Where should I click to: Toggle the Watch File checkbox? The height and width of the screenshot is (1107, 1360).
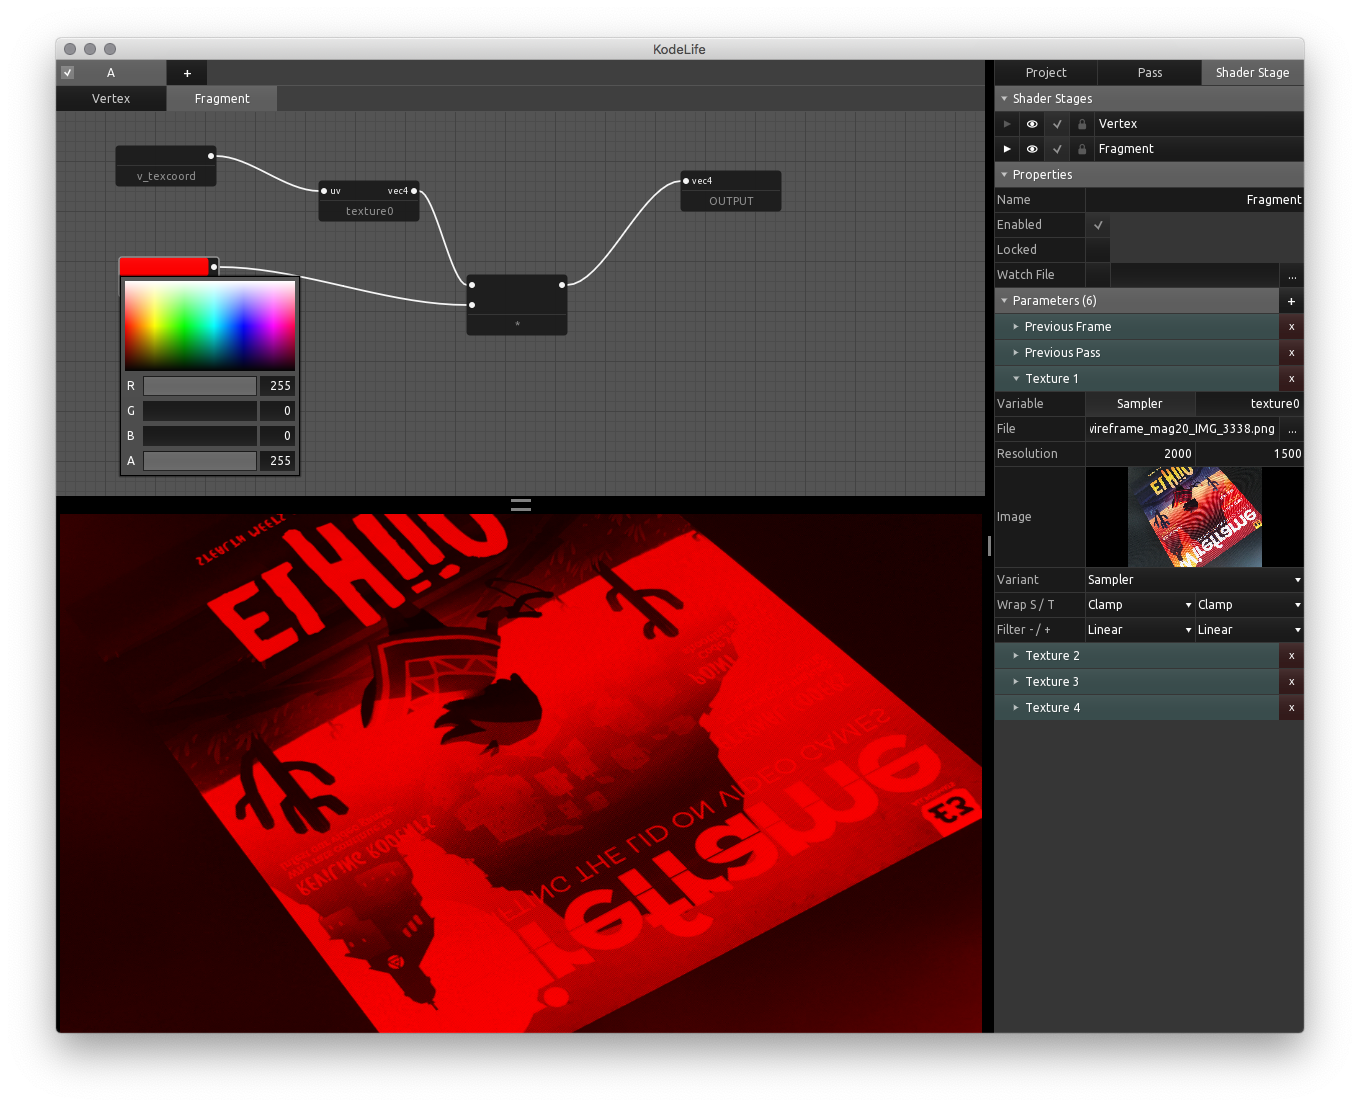[1098, 275]
